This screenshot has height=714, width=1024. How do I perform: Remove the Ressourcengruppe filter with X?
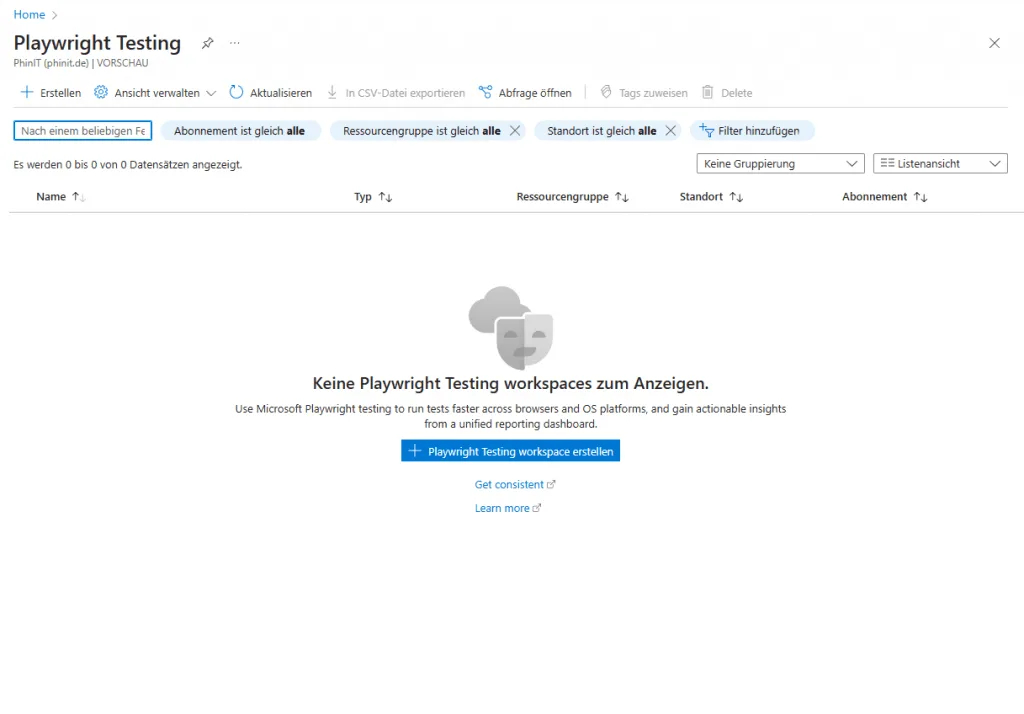coord(515,131)
